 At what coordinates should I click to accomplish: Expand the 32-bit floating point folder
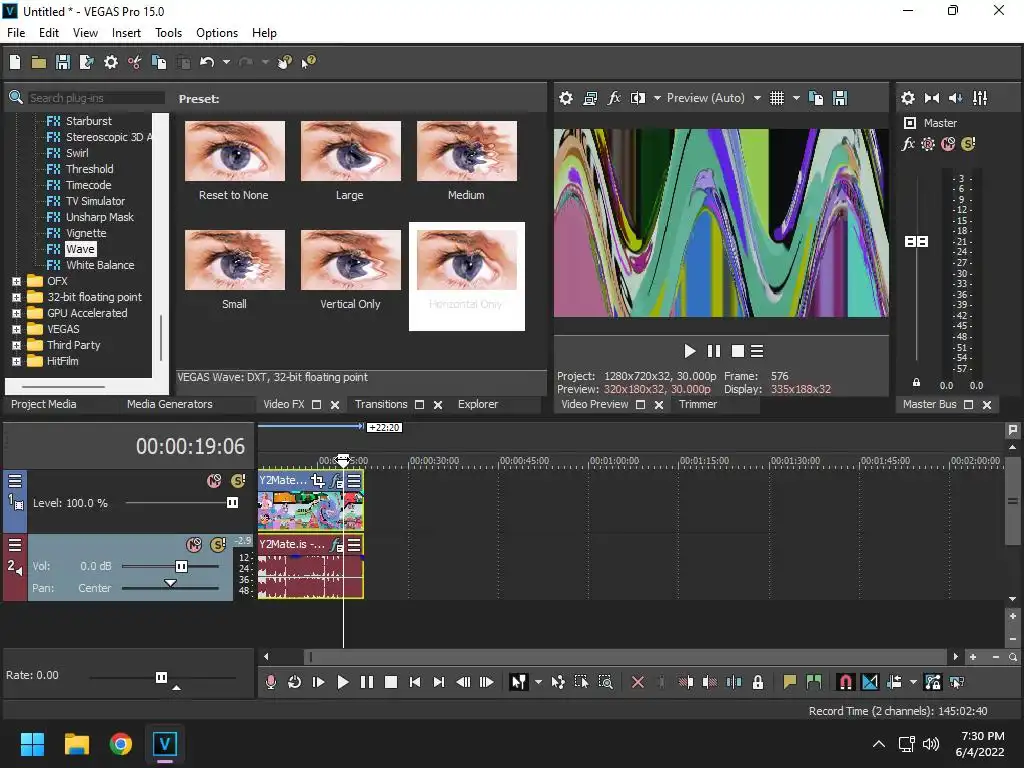coord(16,297)
